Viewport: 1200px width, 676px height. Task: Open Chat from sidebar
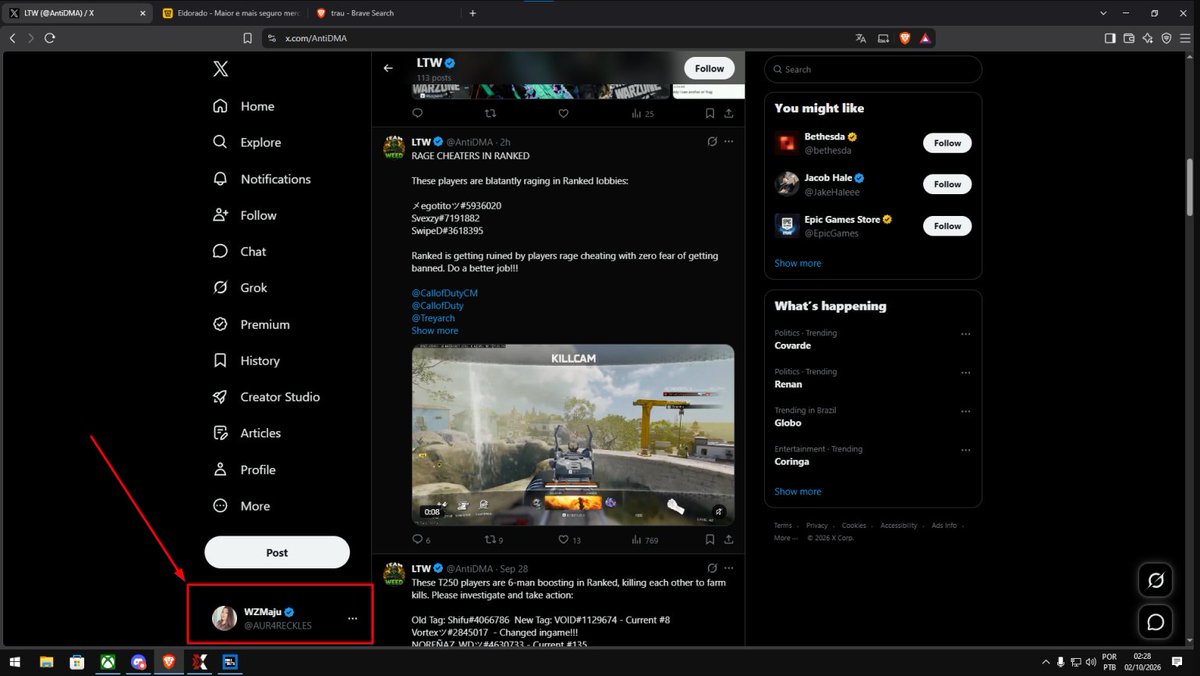click(x=239, y=251)
